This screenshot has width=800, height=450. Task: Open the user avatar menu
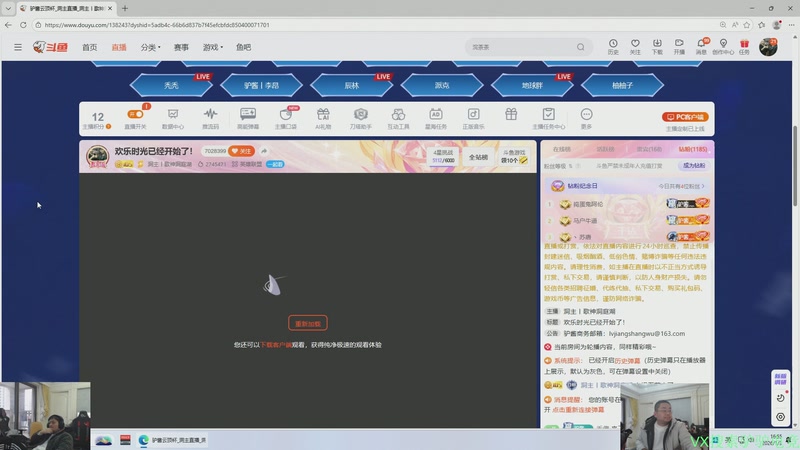click(768, 47)
